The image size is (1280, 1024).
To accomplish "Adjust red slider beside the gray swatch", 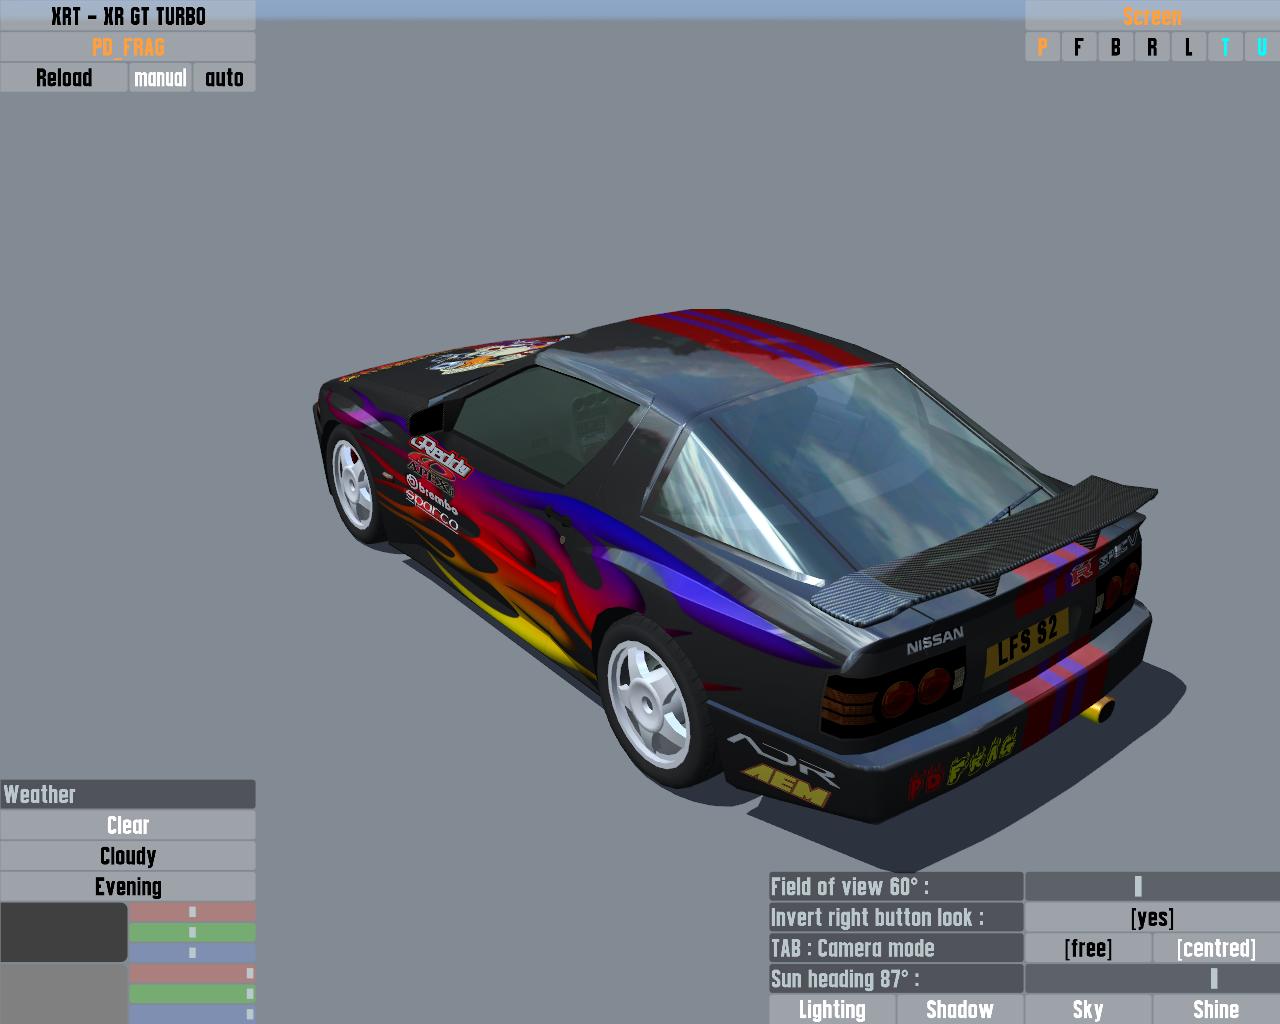I will coord(192,973).
